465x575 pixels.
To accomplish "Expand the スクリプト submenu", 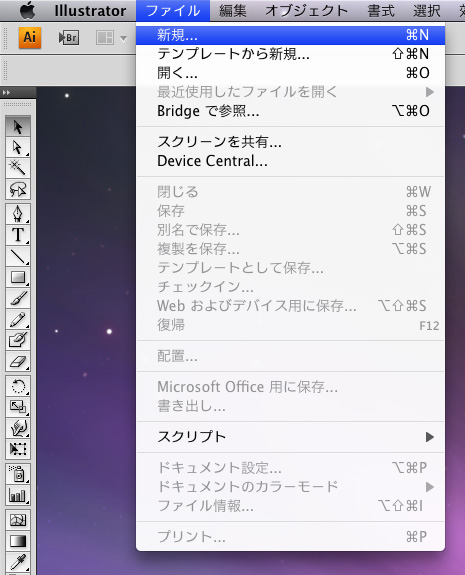I will (x=290, y=437).
